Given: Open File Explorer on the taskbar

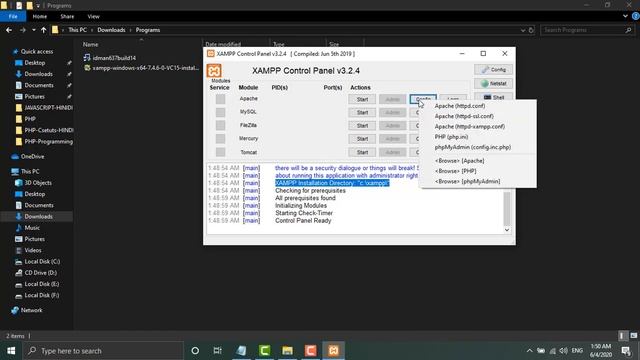Looking at the screenshot, I should [x=287, y=351].
